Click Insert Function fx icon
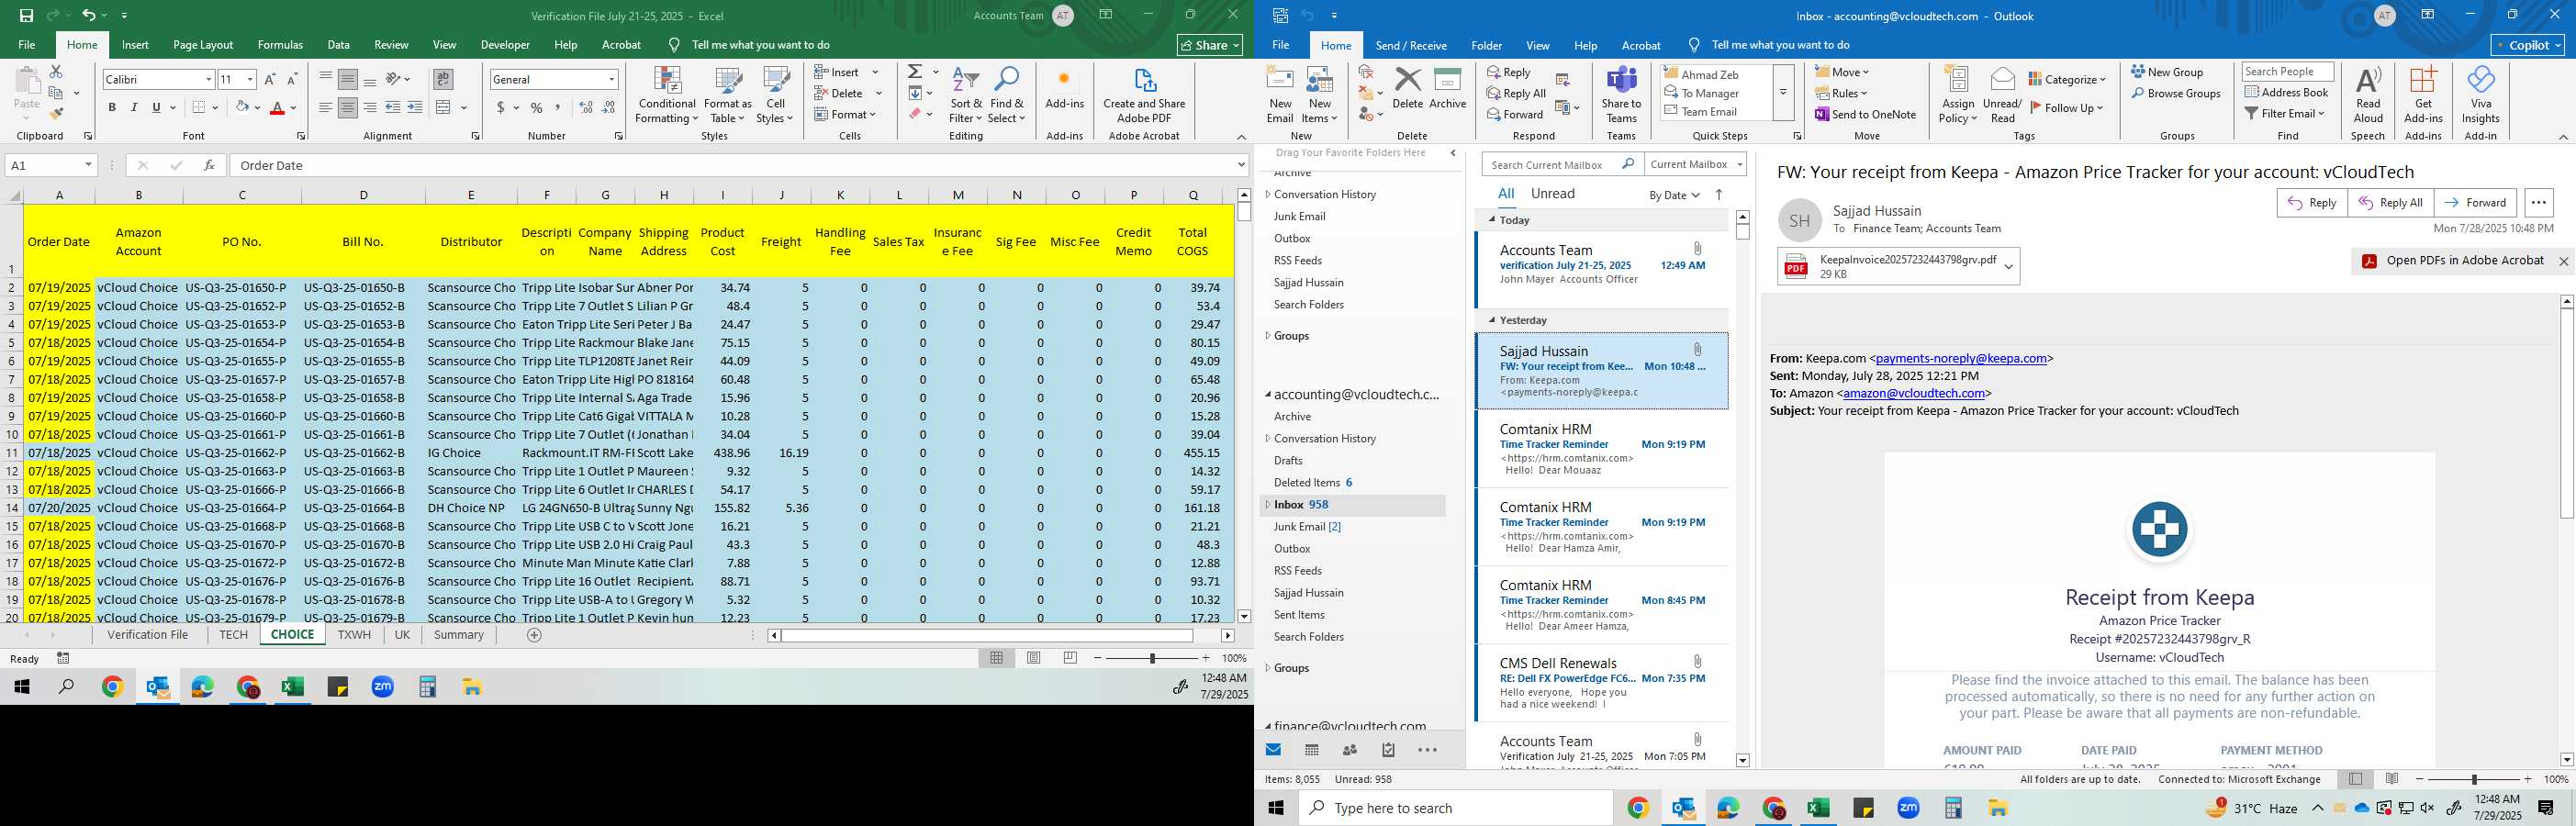Viewport: 2576px width, 826px height. point(209,165)
